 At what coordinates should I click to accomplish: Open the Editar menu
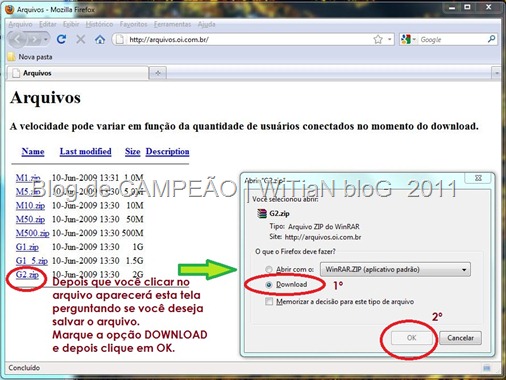coord(48,24)
